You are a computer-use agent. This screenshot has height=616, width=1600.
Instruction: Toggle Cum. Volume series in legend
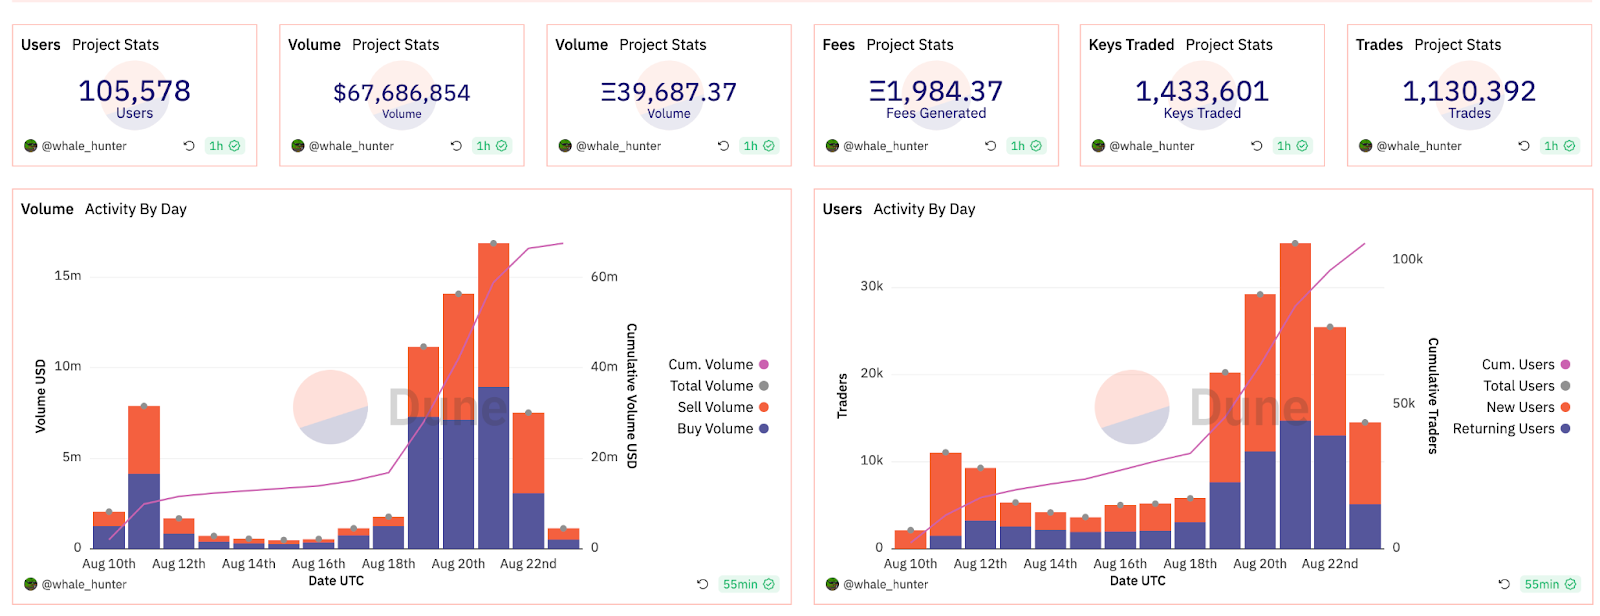point(711,365)
